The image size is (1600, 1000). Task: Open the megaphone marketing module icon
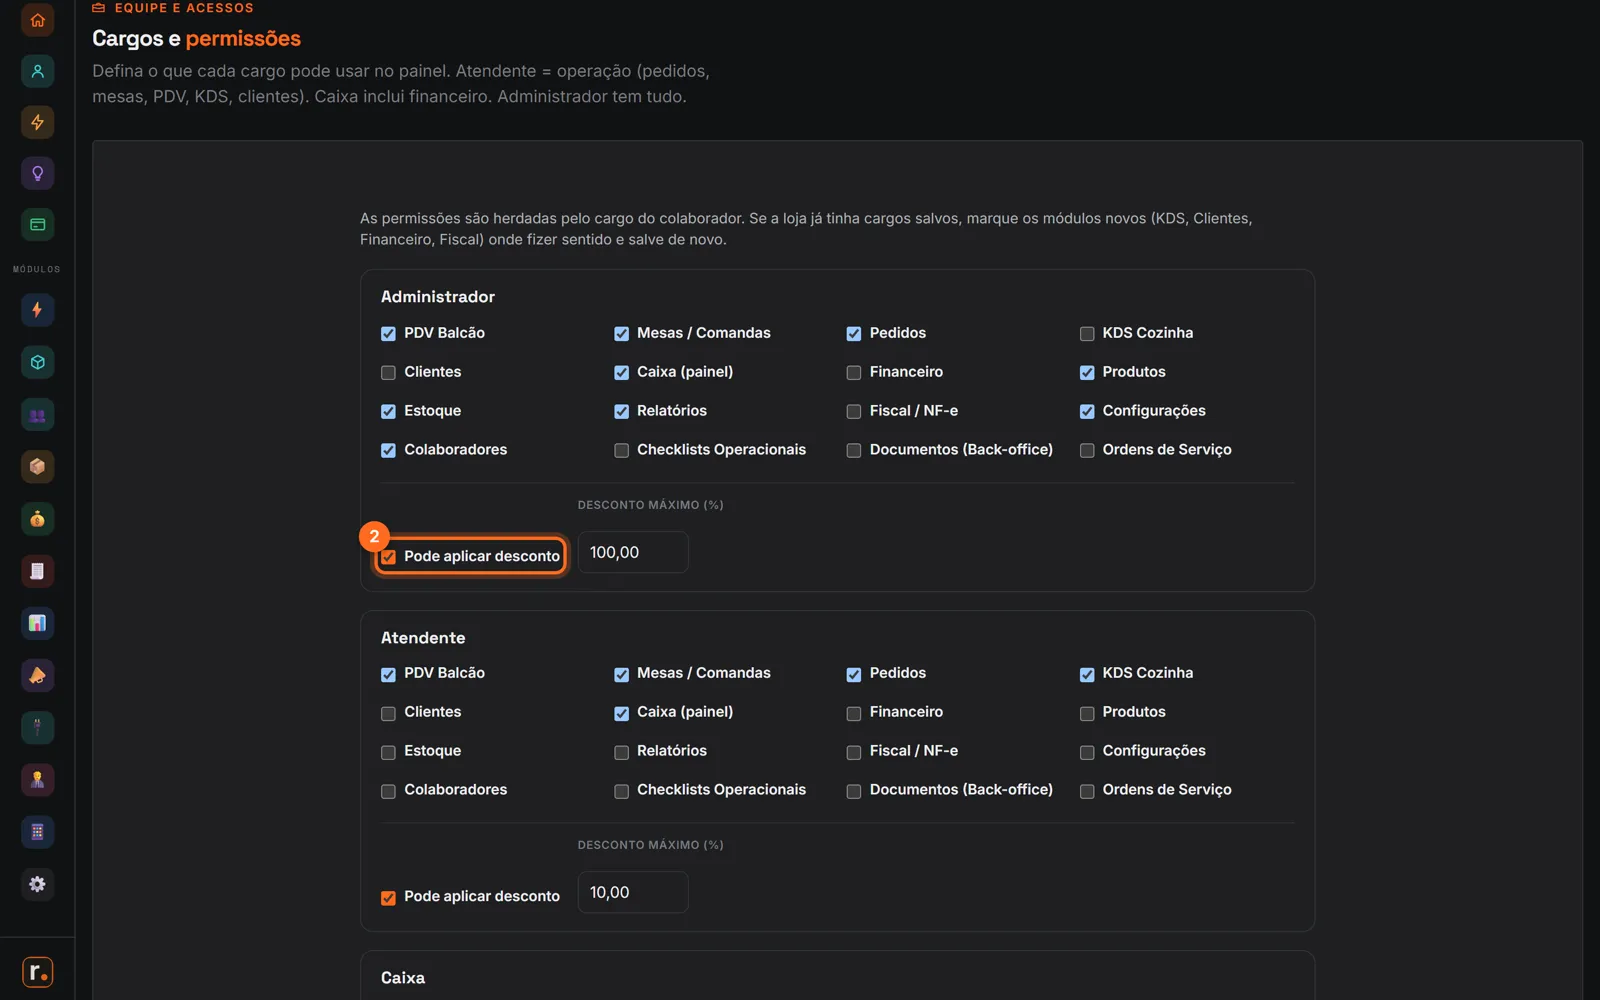(37, 675)
